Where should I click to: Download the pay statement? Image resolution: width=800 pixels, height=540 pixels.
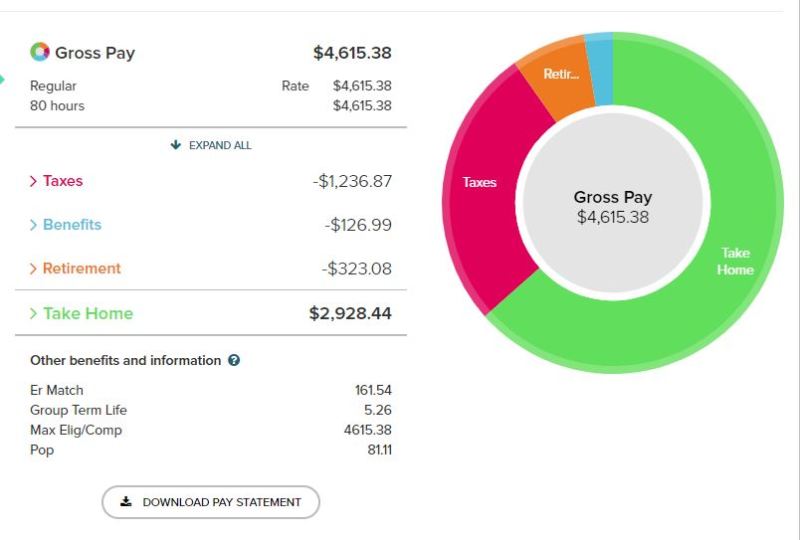pyautogui.click(x=211, y=502)
